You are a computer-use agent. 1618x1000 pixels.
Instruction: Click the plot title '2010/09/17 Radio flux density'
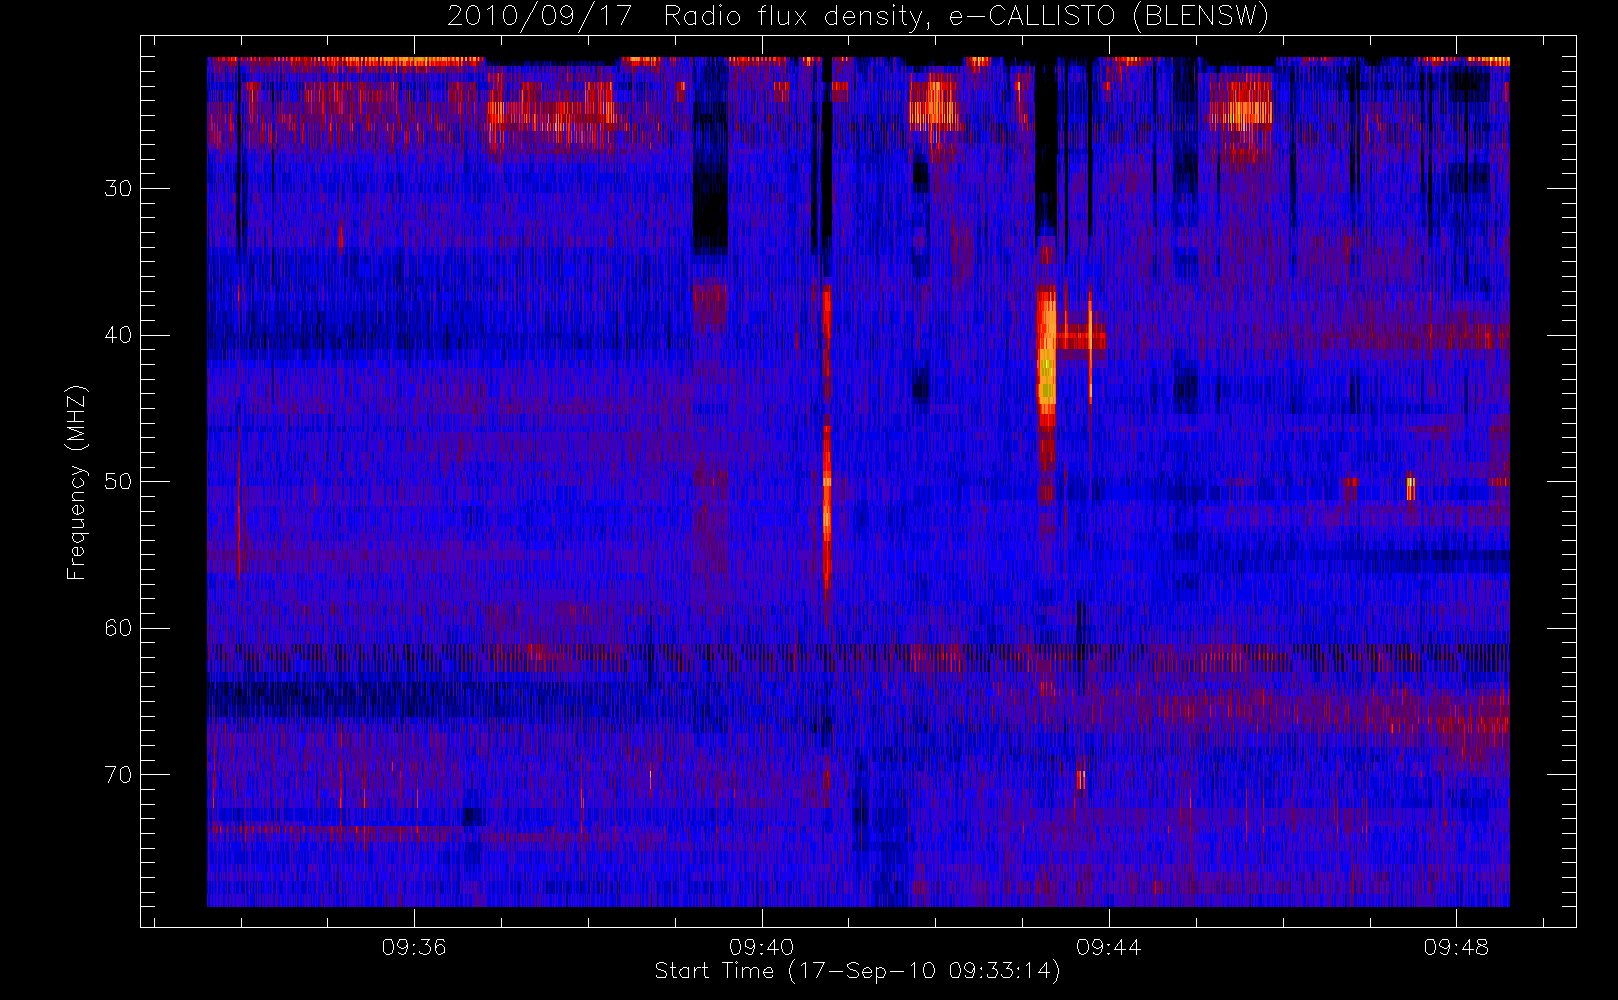[858, 17]
